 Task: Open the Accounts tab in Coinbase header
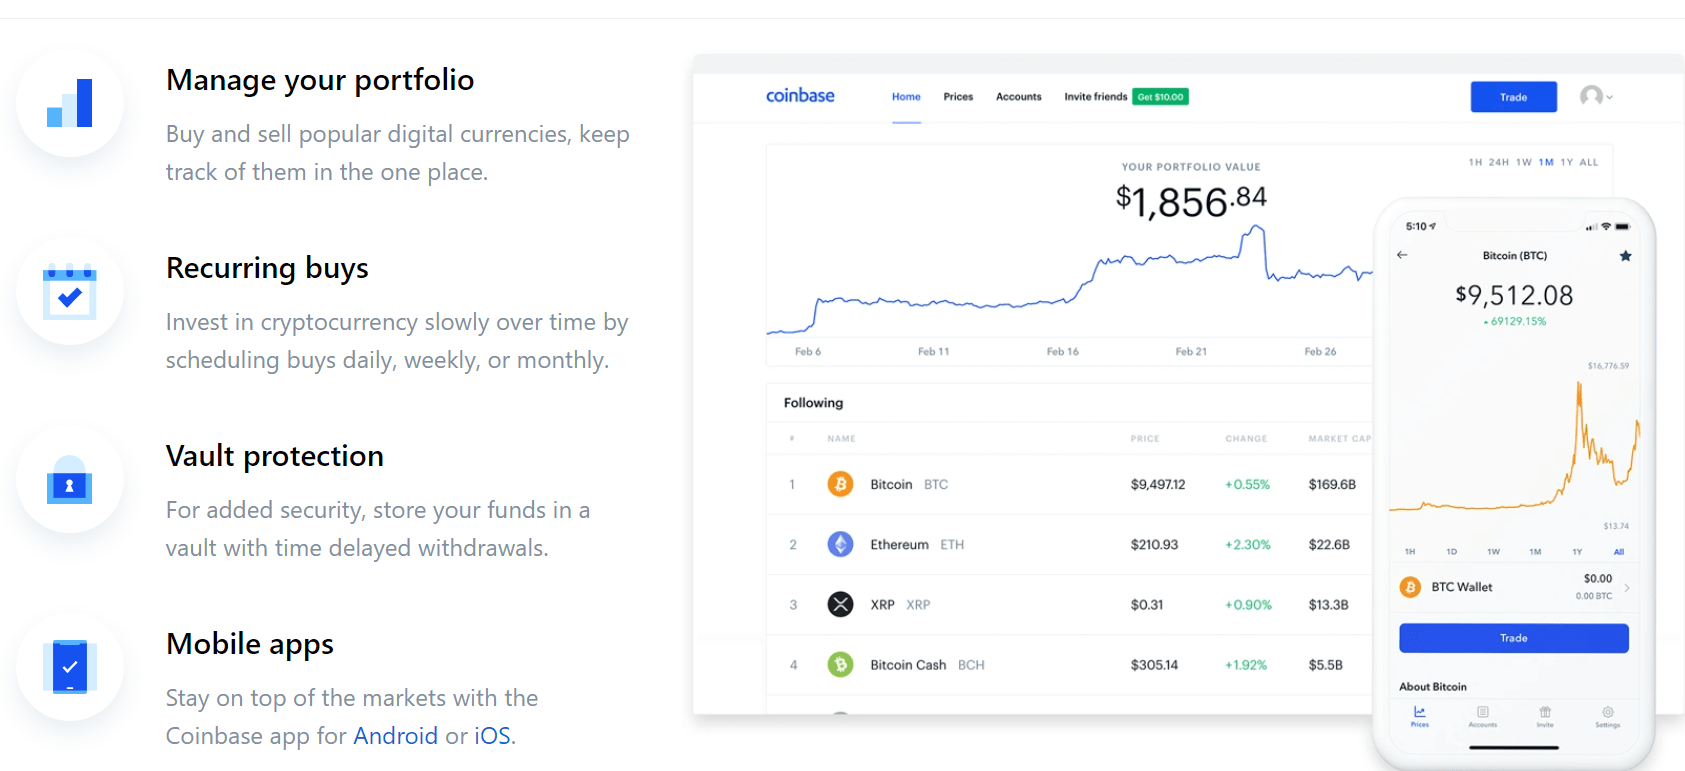[1018, 97]
